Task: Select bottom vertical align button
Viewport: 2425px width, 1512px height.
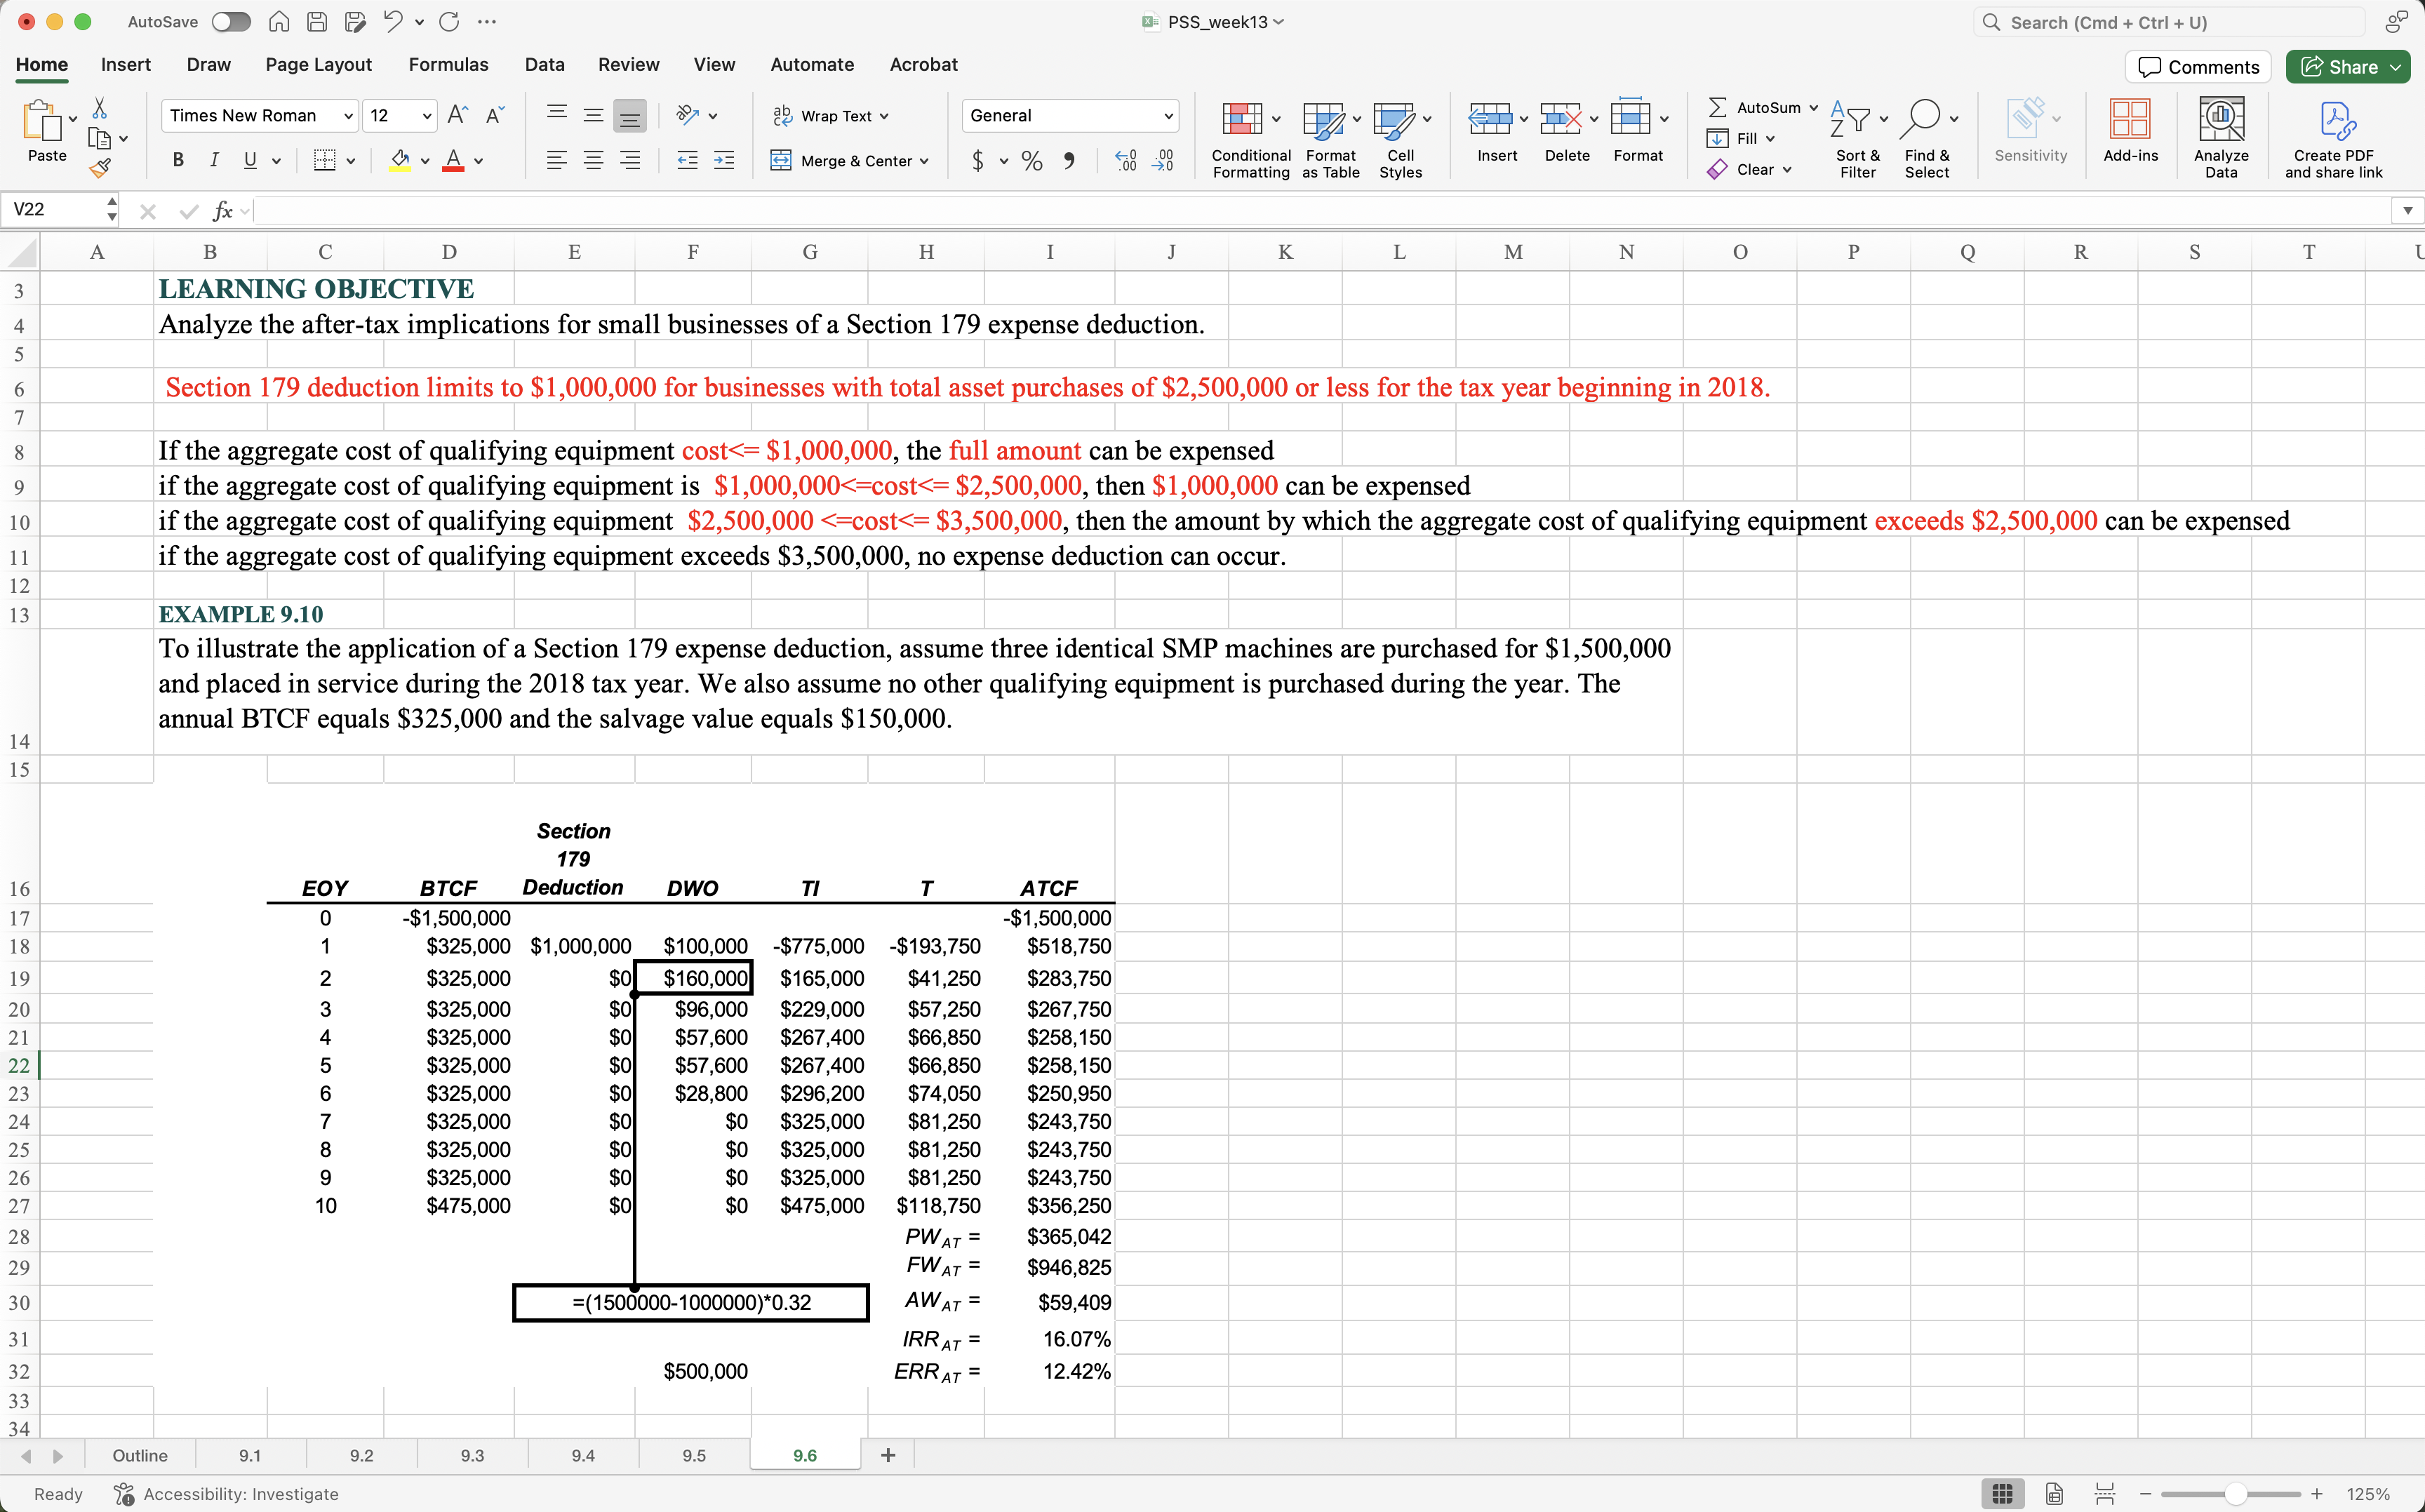Action: 630,116
